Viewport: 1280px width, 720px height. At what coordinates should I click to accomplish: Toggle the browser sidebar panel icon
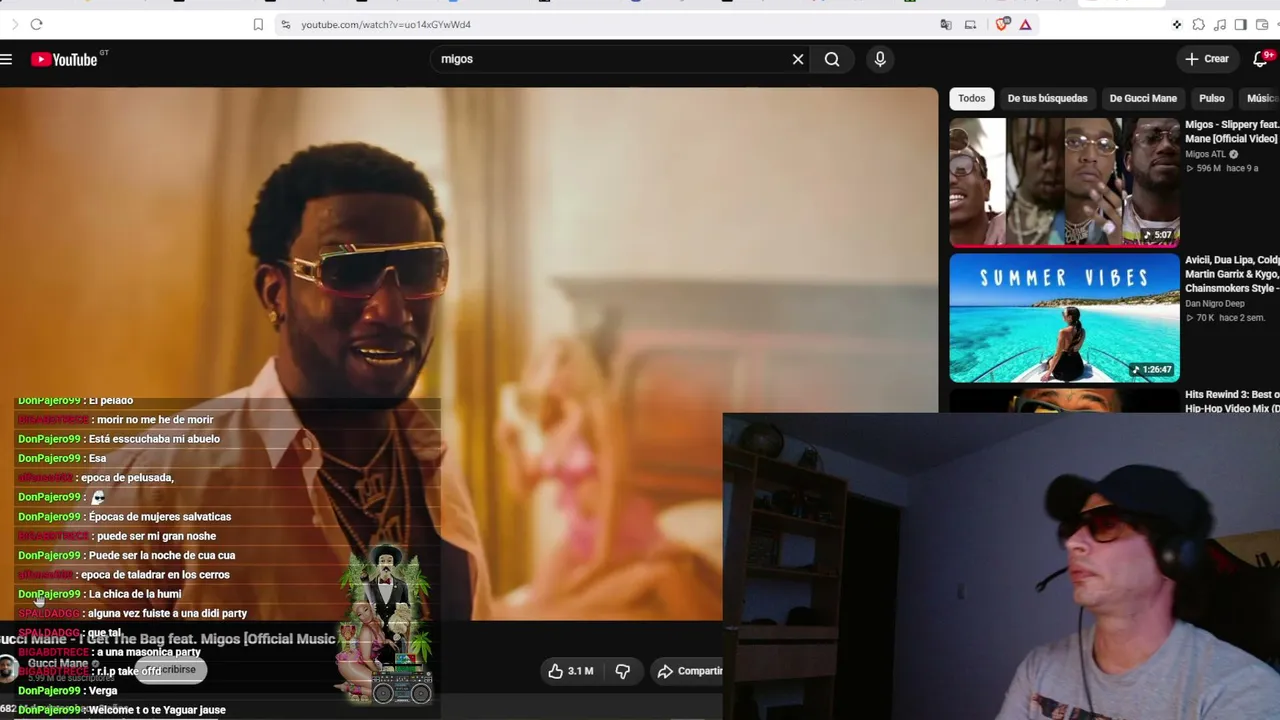click(x=1240, y=24)
